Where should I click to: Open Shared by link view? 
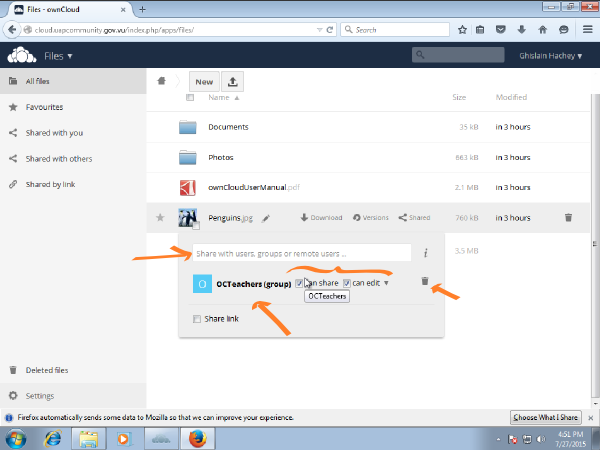click(x=73, y=184)
